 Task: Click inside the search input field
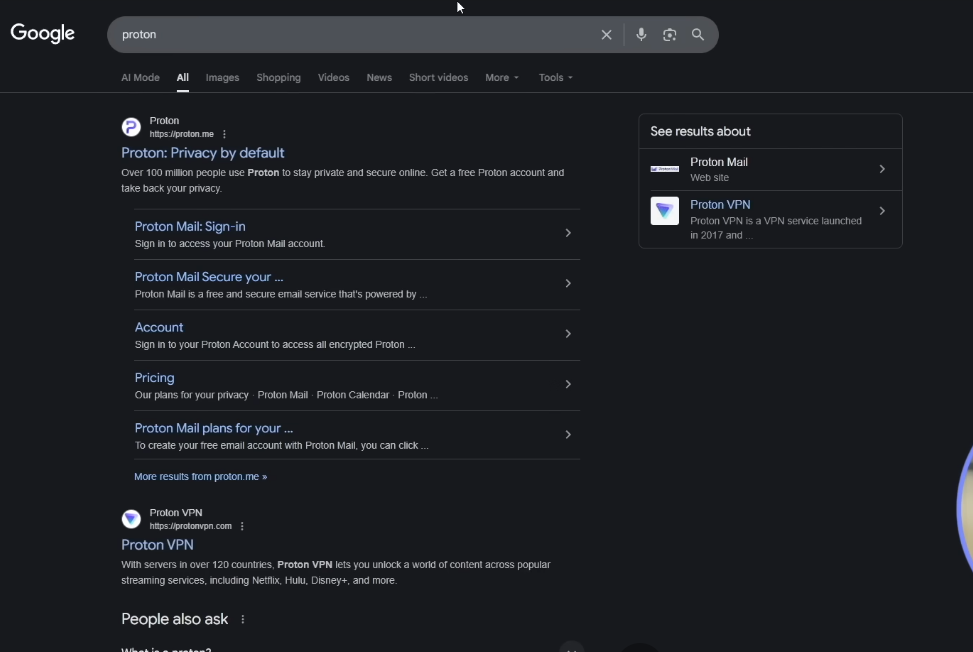click(x=350, y=35)
